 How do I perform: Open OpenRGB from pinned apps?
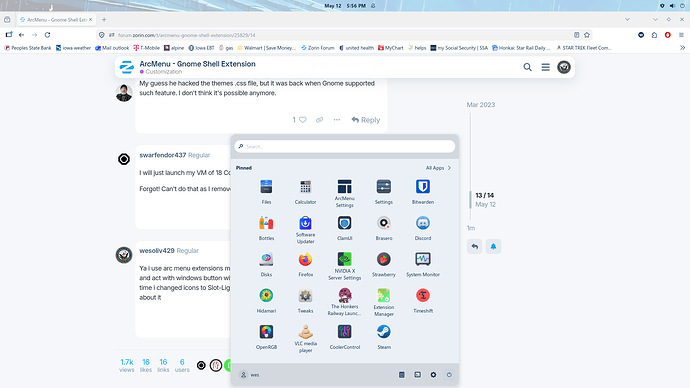coord(266,337)
